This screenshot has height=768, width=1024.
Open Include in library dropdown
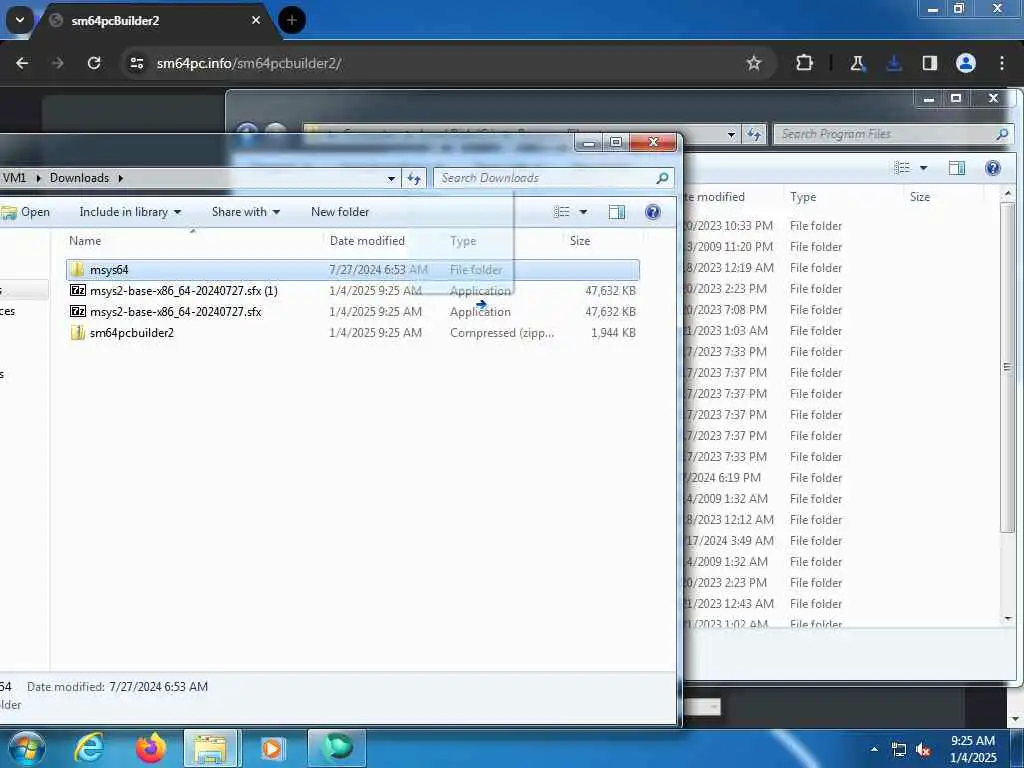[x=130, y=212]
